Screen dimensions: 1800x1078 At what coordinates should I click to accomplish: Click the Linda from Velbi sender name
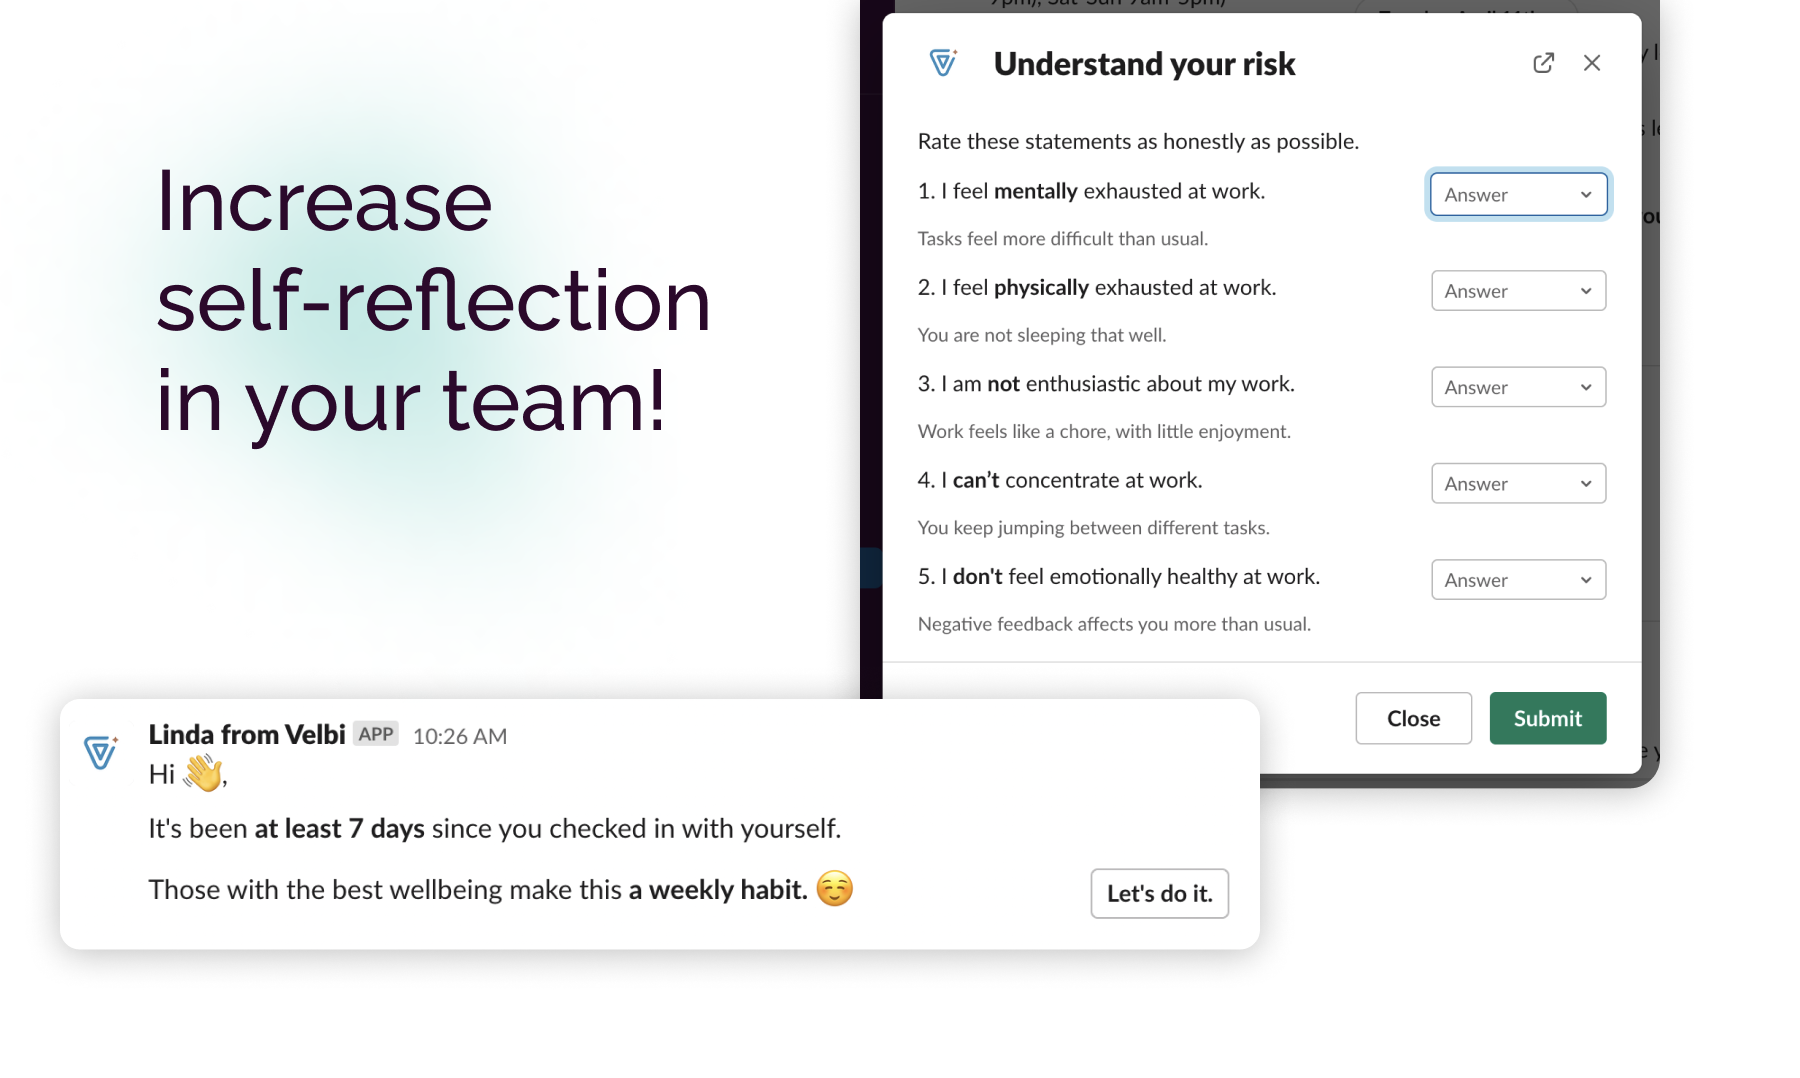(x=247, y=735)
